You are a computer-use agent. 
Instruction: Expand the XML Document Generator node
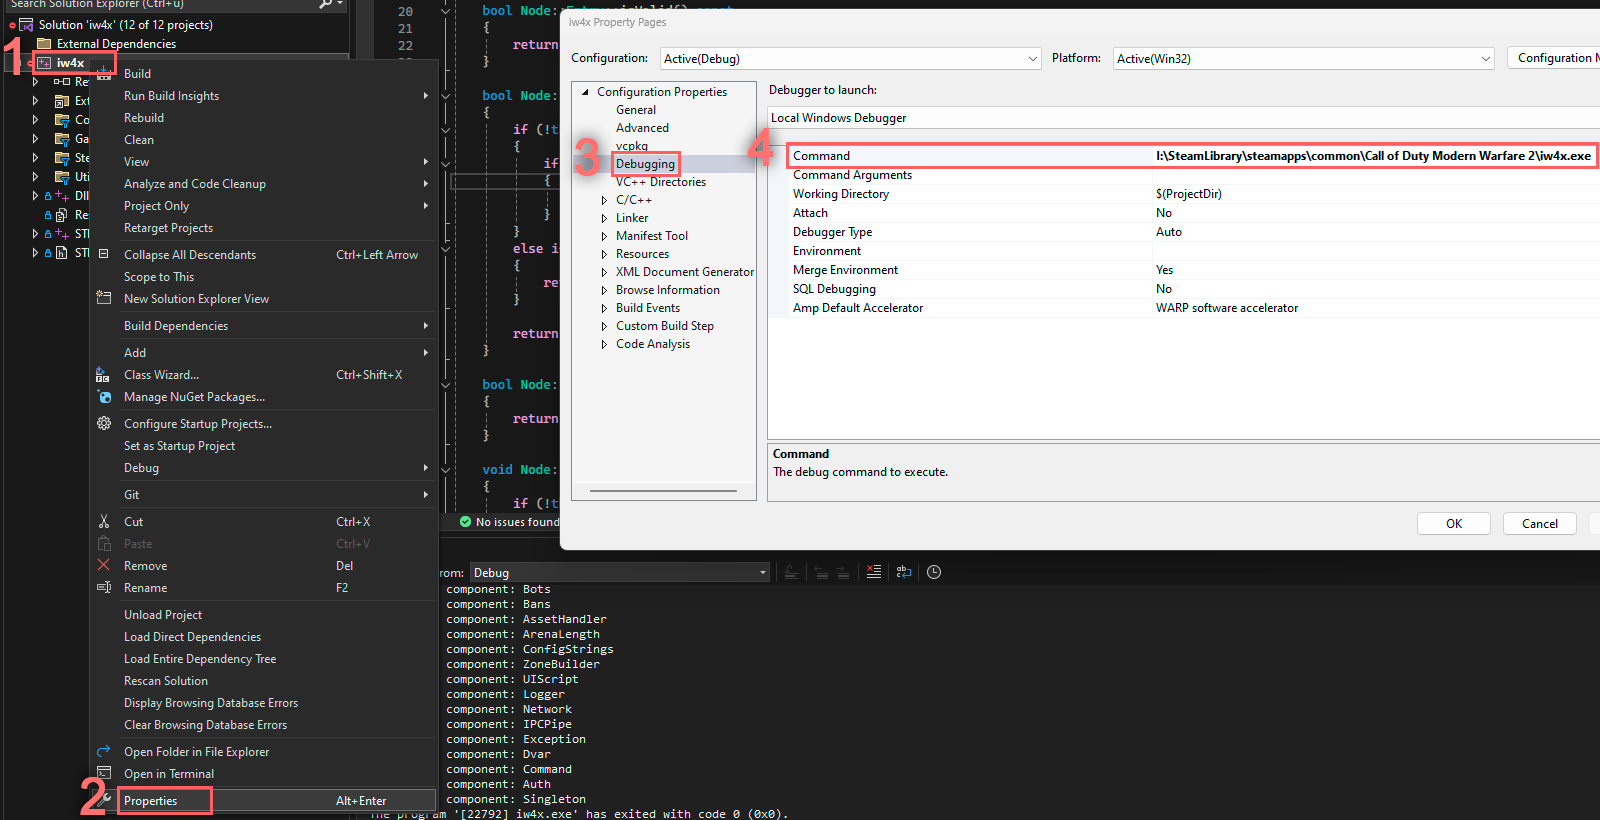(x=604, y=272)
